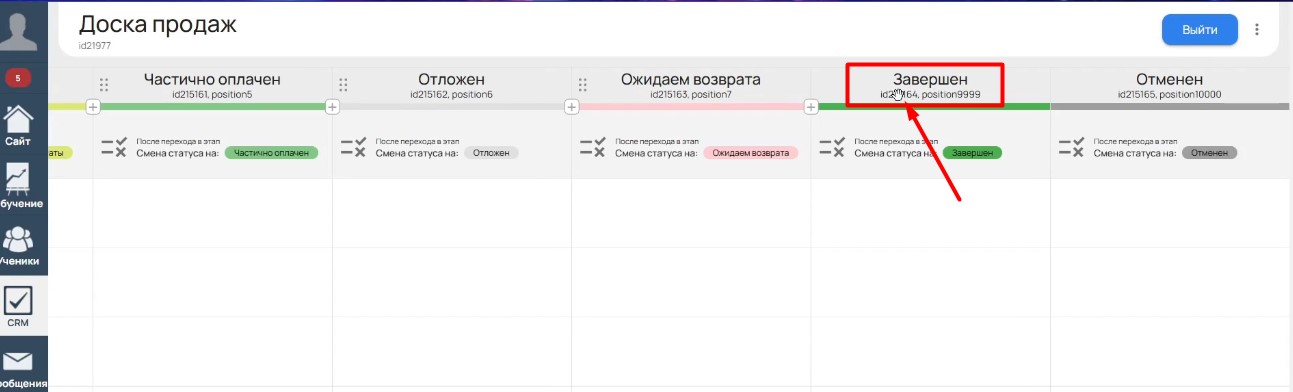The width and height of the screenshot is (1293, 392).
Task: Add a stage before Частично оплачен column
Action: point(93,106)
